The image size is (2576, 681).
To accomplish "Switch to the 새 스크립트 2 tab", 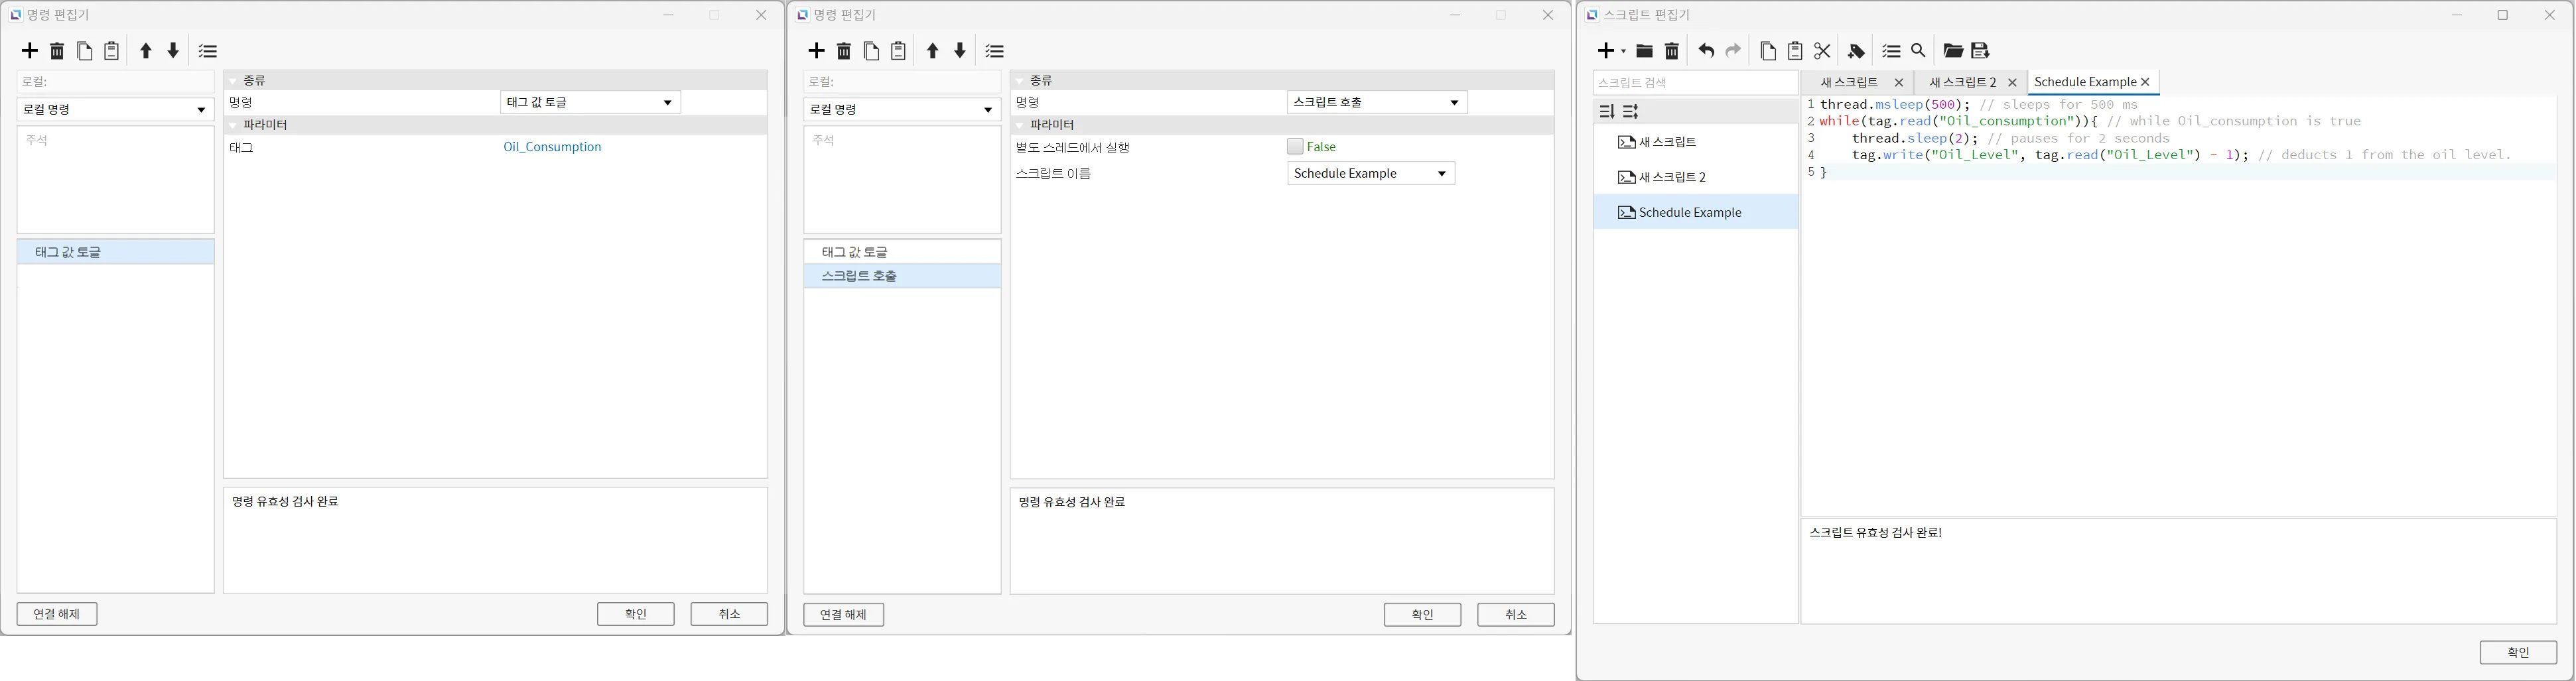I will 1962,83.
